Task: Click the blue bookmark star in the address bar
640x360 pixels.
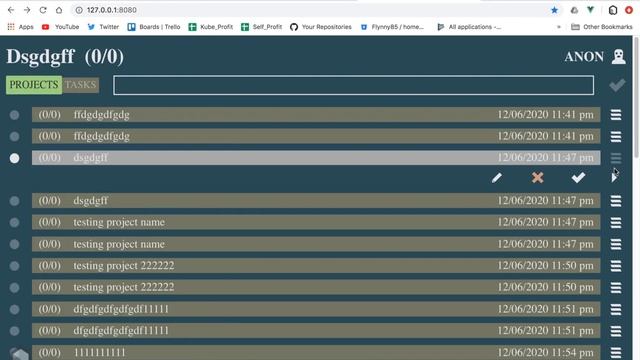Action: click(554, 10)
